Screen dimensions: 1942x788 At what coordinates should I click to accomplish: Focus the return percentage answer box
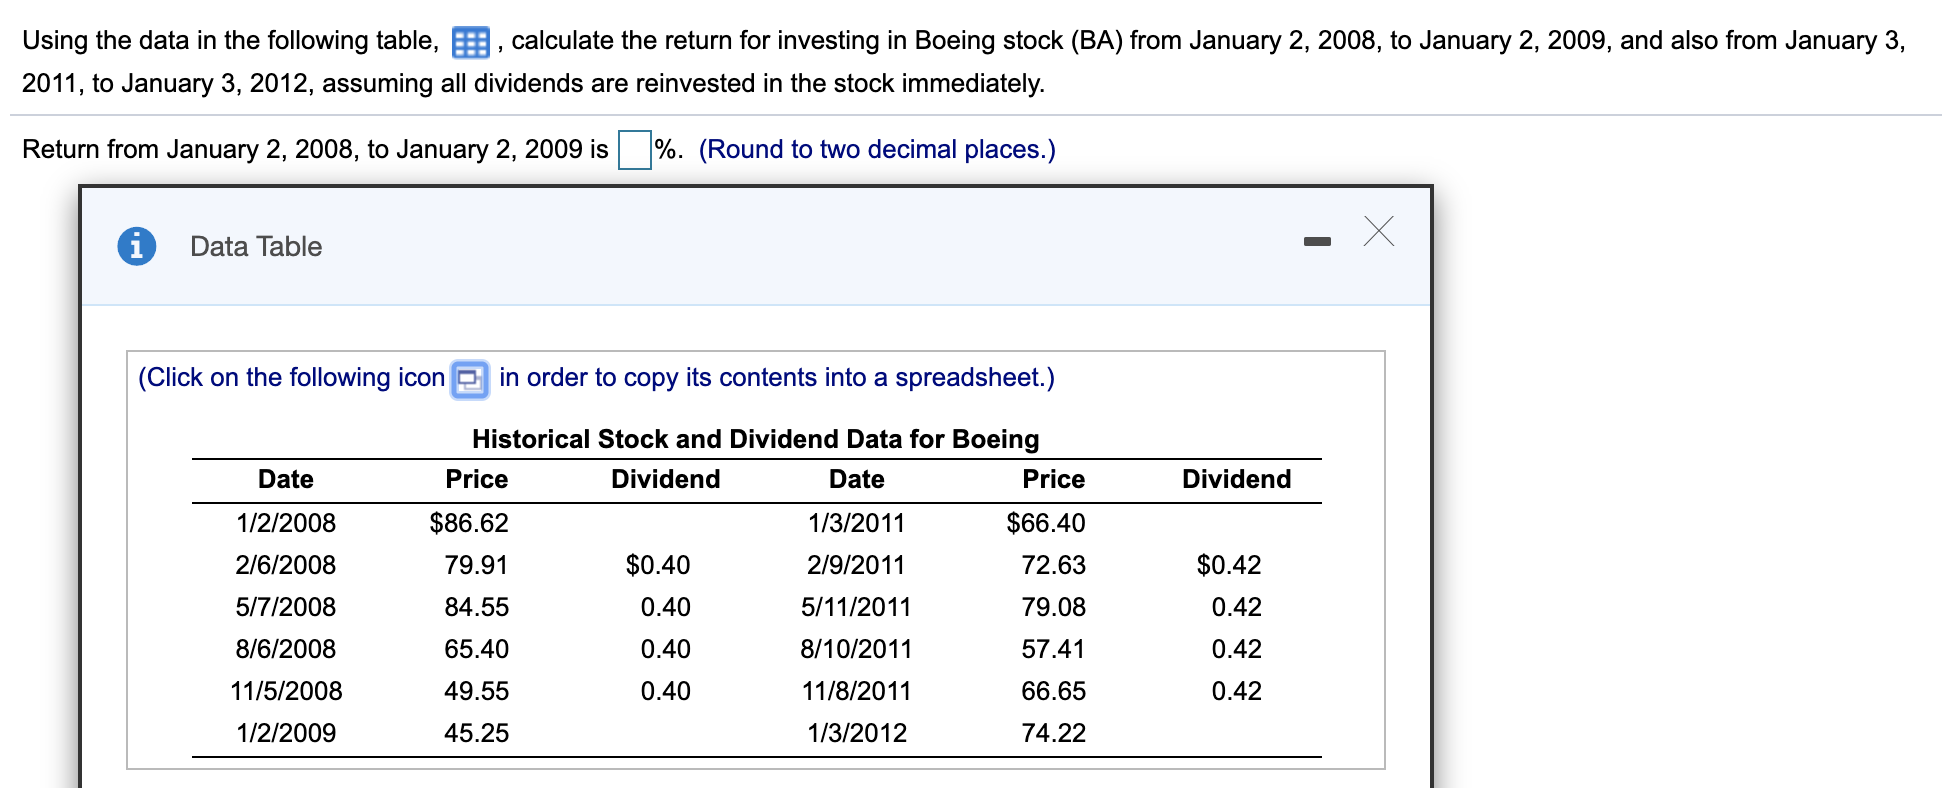click(x=635, y=150)
